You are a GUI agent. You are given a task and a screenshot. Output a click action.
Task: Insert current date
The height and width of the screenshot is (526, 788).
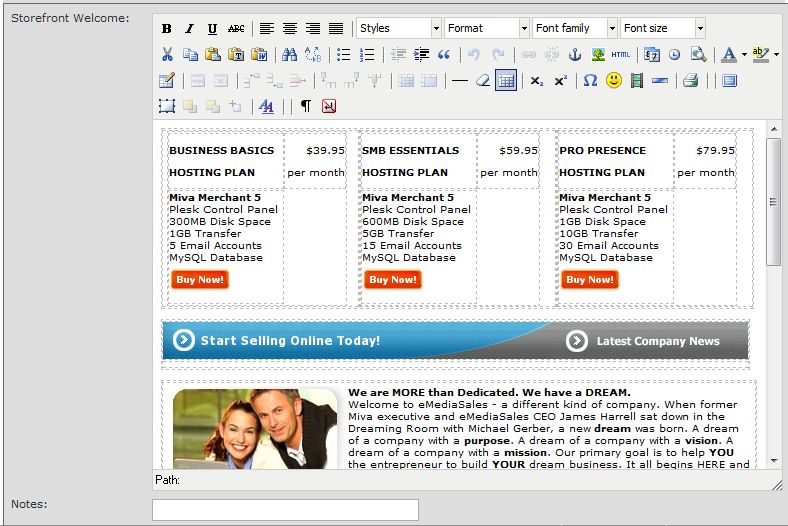652,54
